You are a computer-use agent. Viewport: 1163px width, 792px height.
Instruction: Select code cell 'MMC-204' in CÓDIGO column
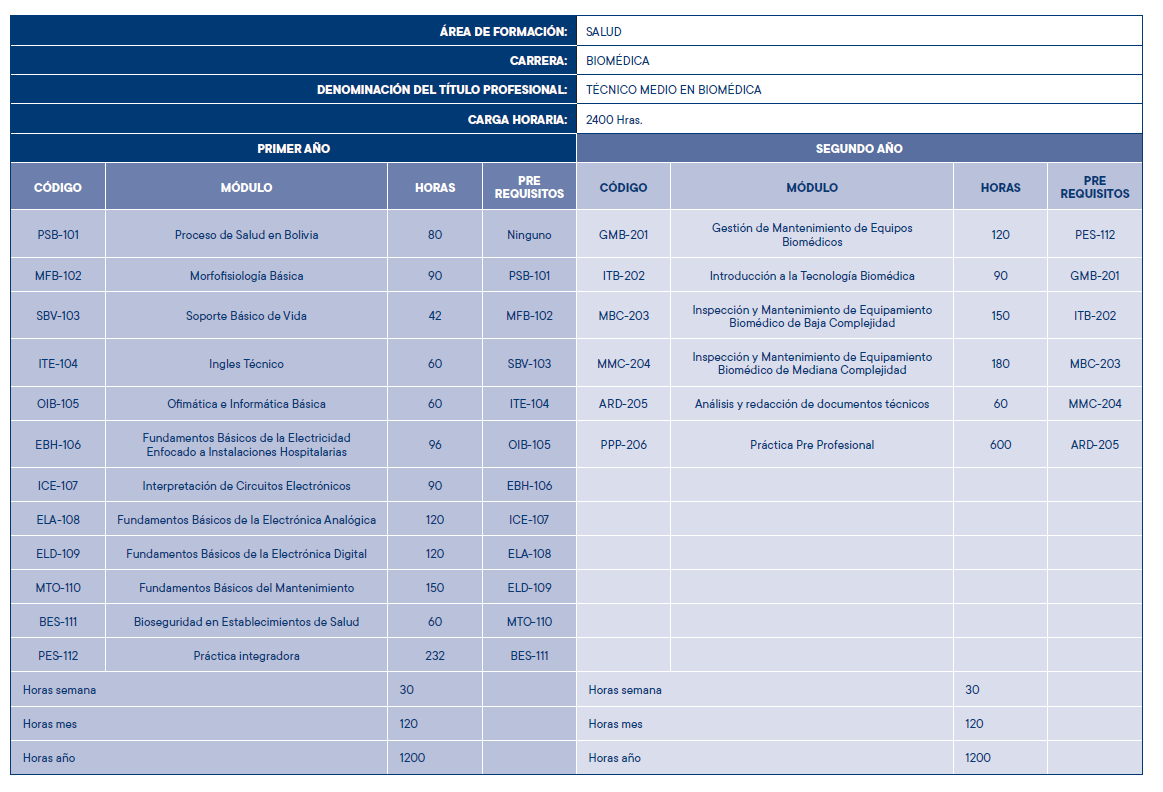click(x=623, y=363)
